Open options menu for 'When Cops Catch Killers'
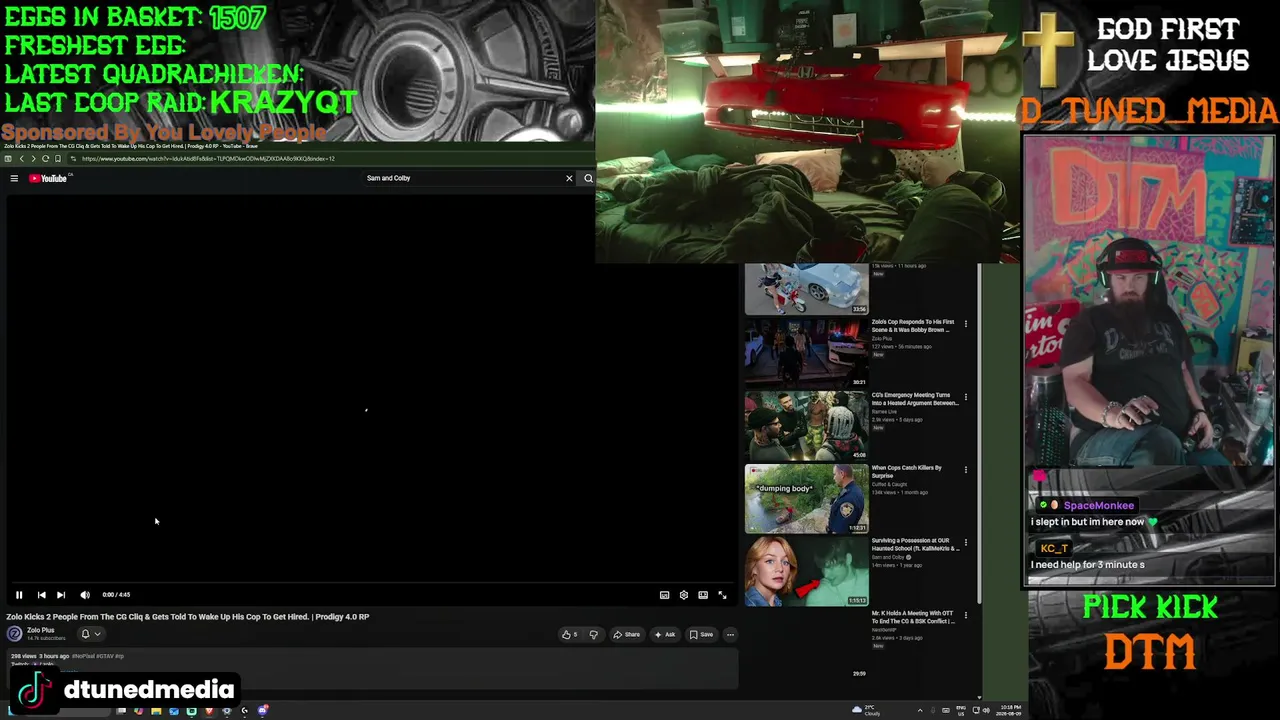Screen dimensions: 1280x720 click(966, 470)
